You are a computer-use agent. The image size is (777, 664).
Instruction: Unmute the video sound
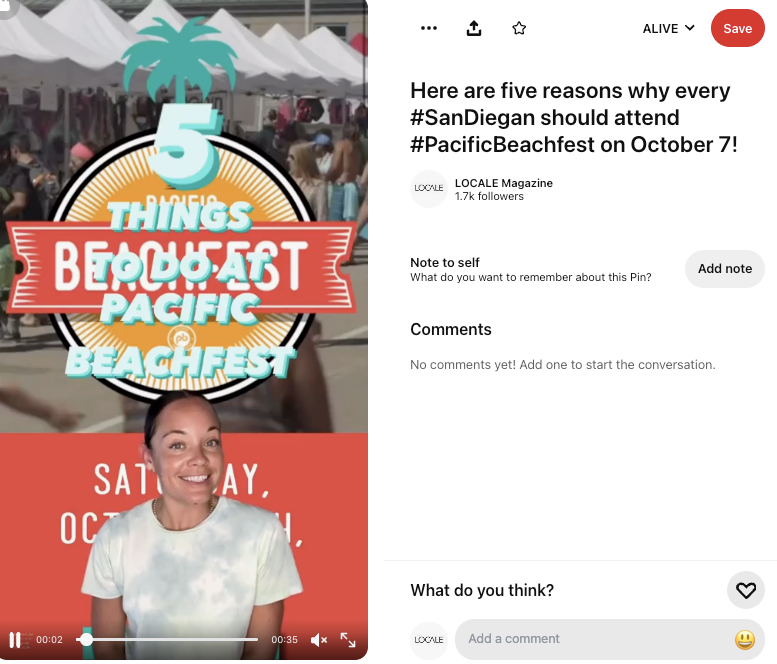[x=319, y=640]
